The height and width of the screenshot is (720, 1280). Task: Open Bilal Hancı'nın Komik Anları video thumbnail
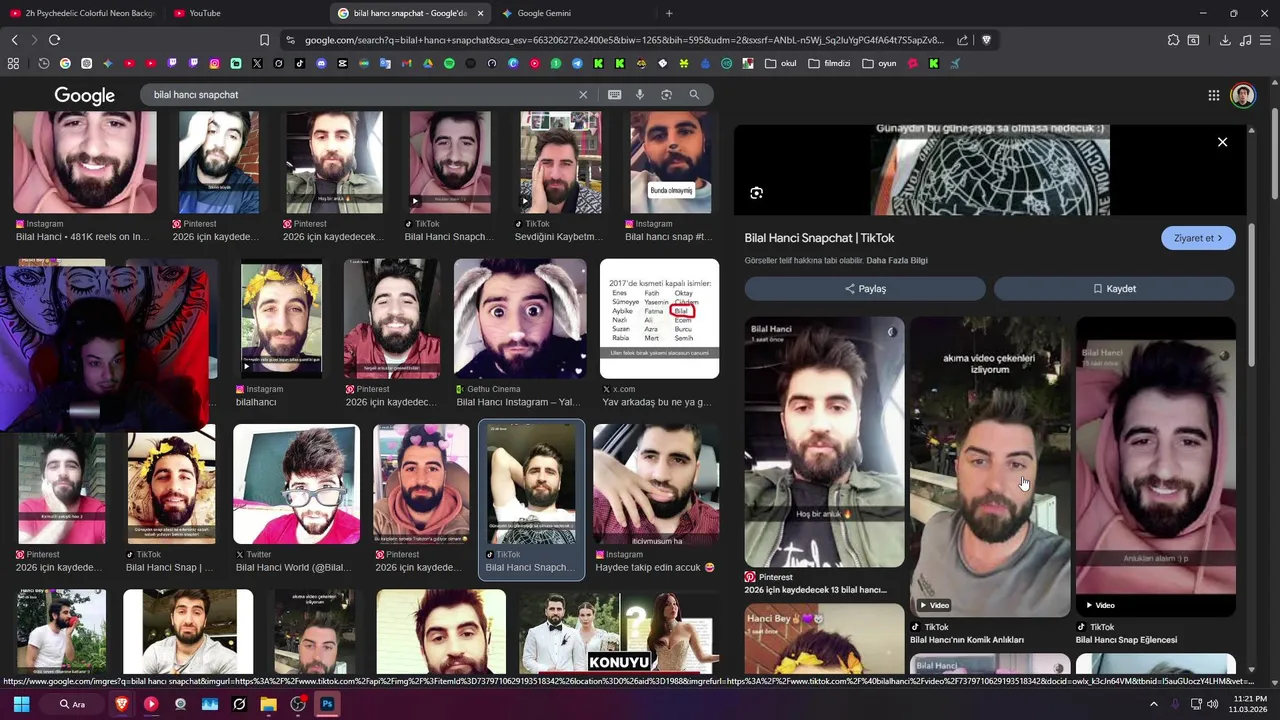pos(990,466)
